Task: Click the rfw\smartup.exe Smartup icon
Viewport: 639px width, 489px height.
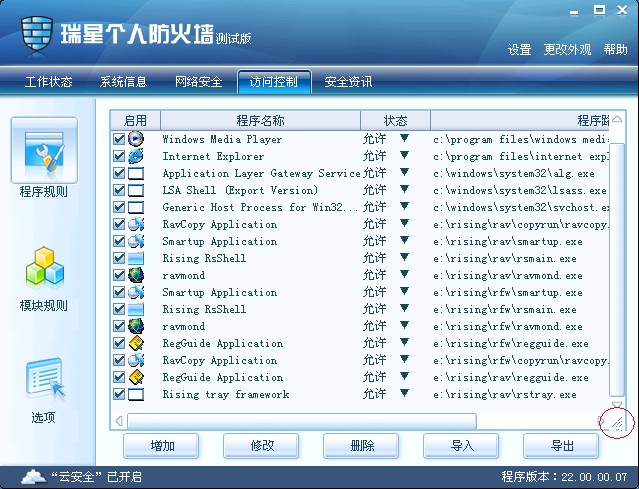Action: (x=136, y=292)
